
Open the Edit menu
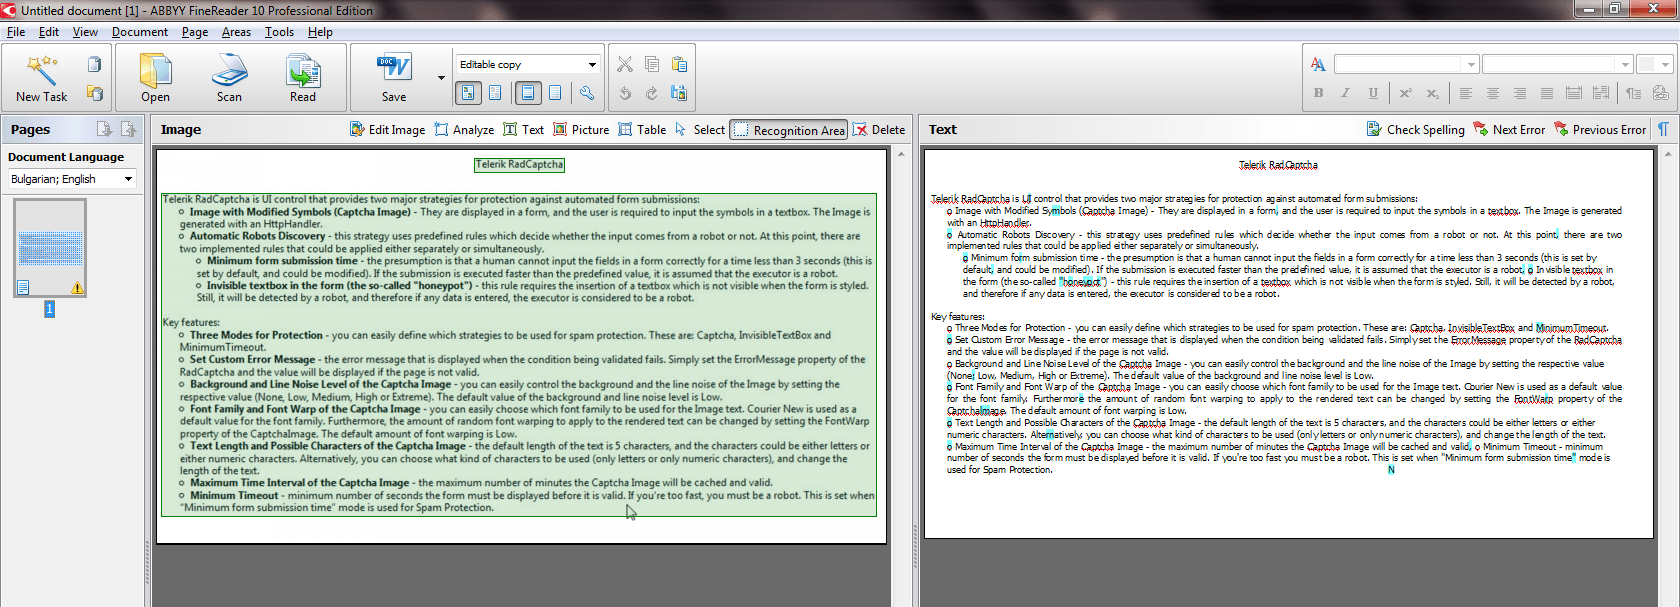49,32
